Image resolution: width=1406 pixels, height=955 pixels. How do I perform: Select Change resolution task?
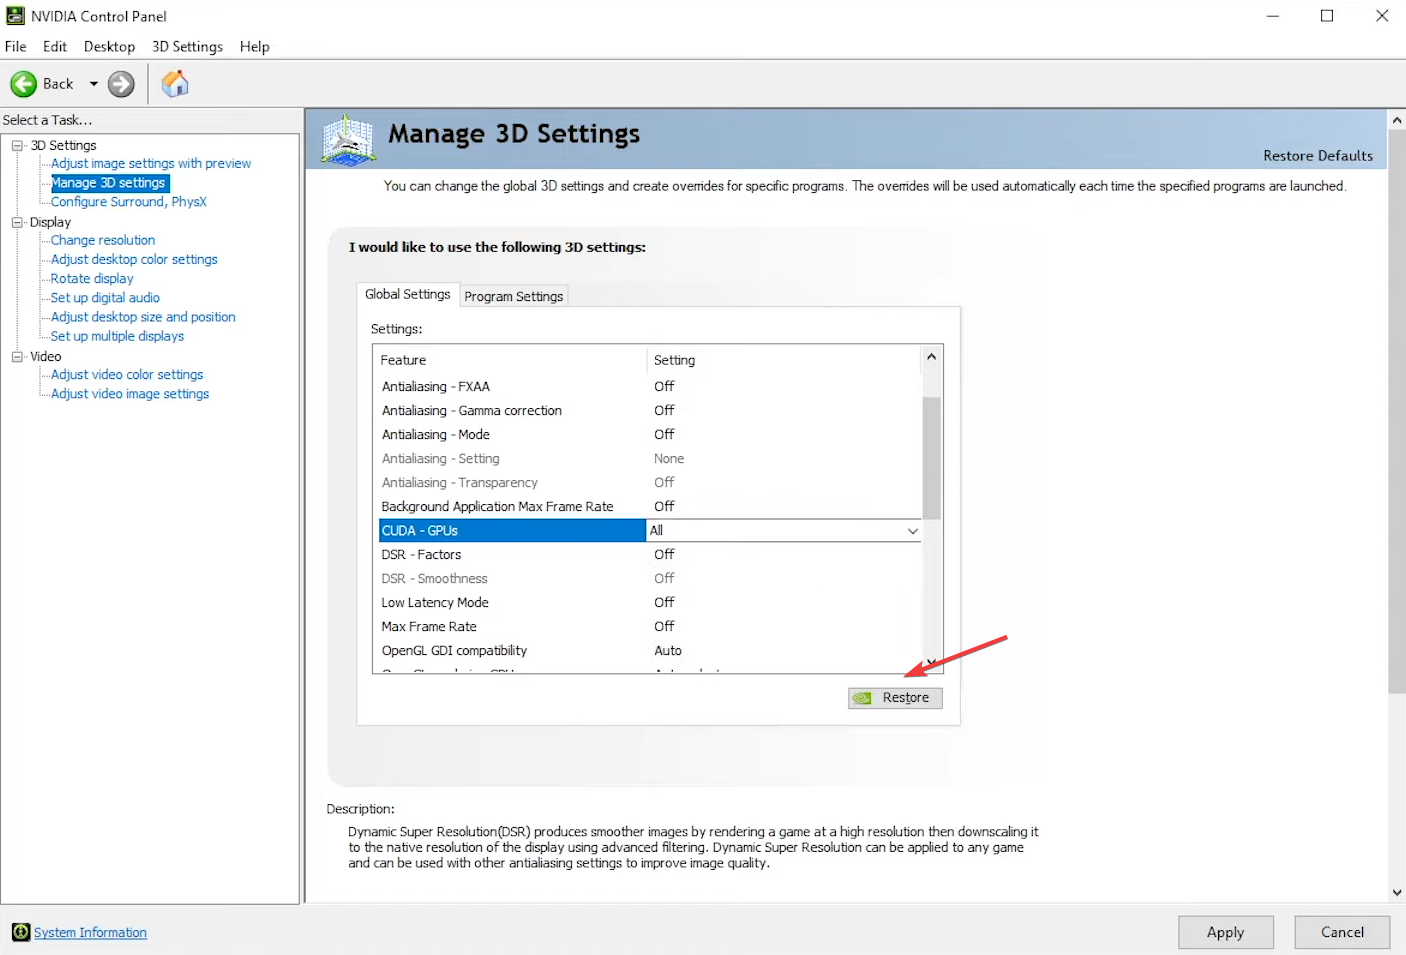(x=103, y=240)
